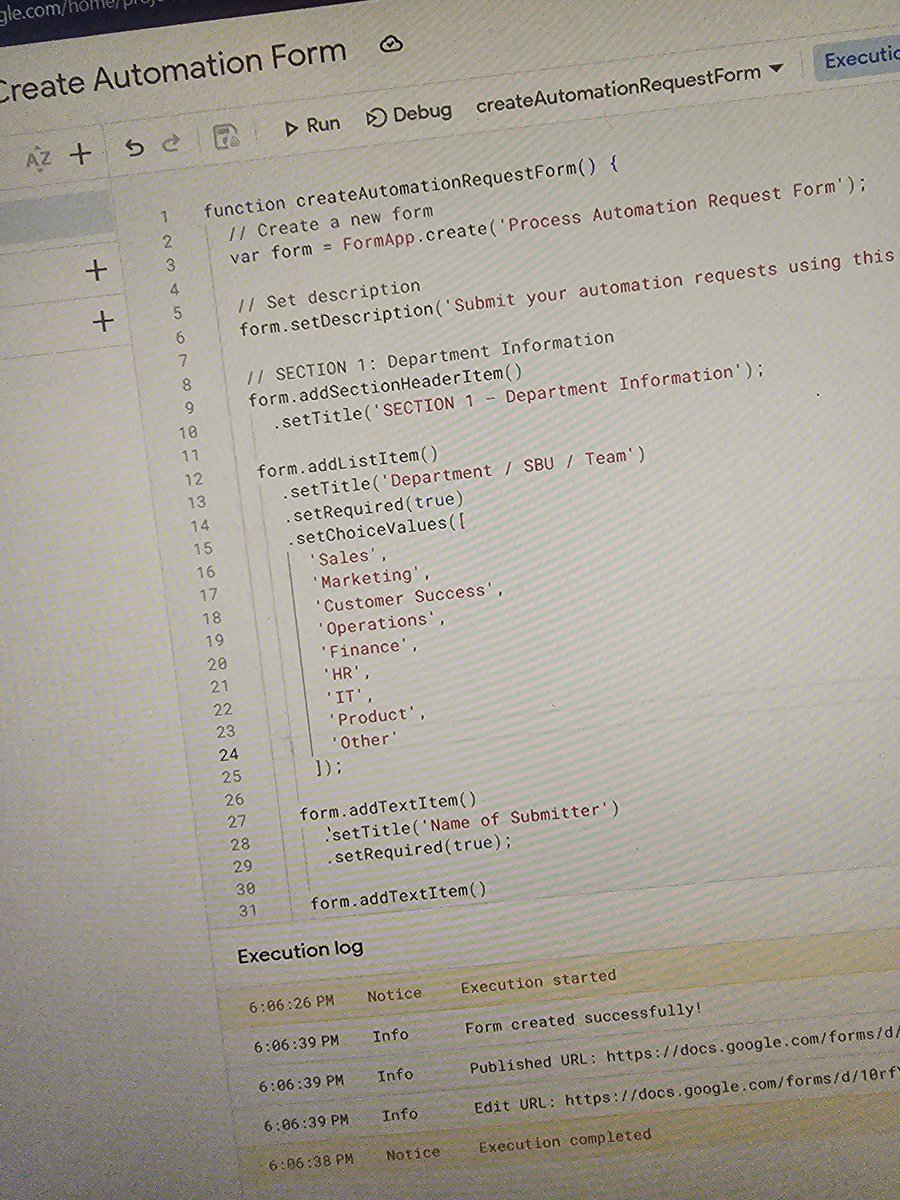Click the 'HR' choice value
The height and width of the screenshot is (1200, 900).
[347, 673]
